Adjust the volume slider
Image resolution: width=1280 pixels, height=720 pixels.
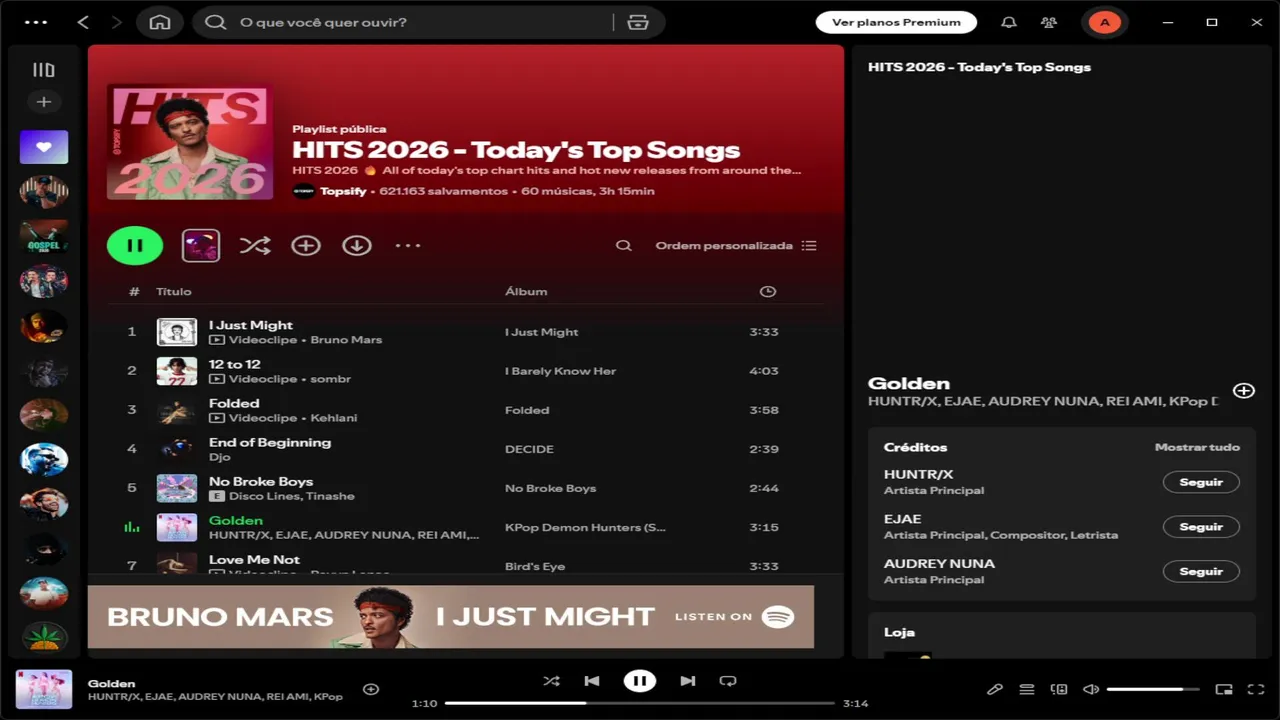pyautogui.click(x=1153, y=689)
